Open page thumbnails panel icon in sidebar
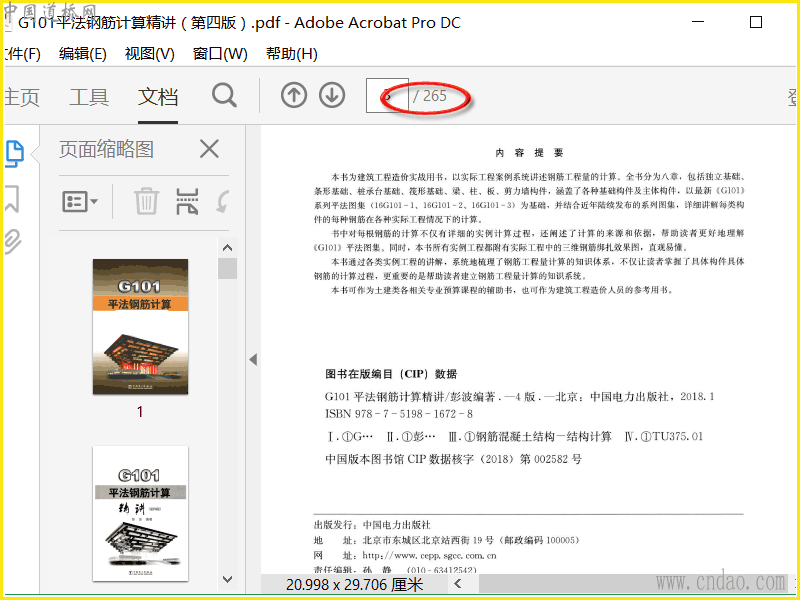The image size is (800, 600). coord(15,154)
